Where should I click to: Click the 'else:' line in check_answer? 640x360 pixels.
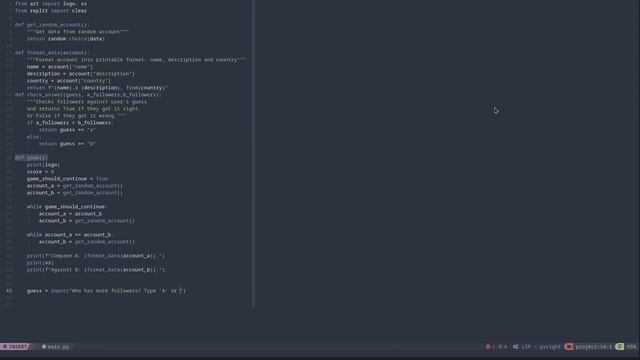click(34, 137)
